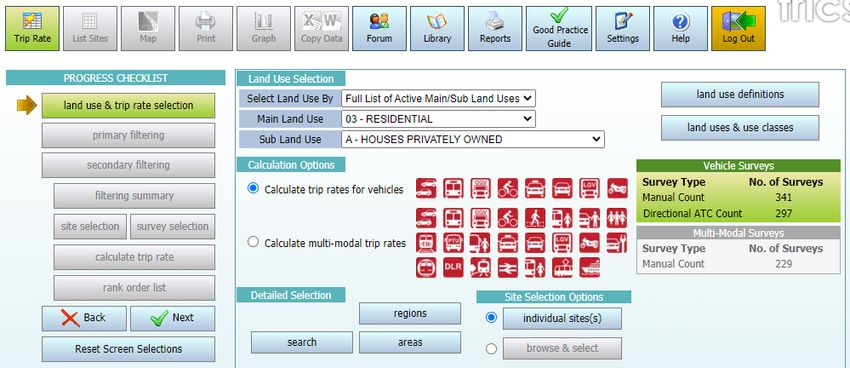The width and height of the screenshot is (850, 368).
Task: Select the browse & select radio option
Action: pyautogui.click(x=491, y=348)
